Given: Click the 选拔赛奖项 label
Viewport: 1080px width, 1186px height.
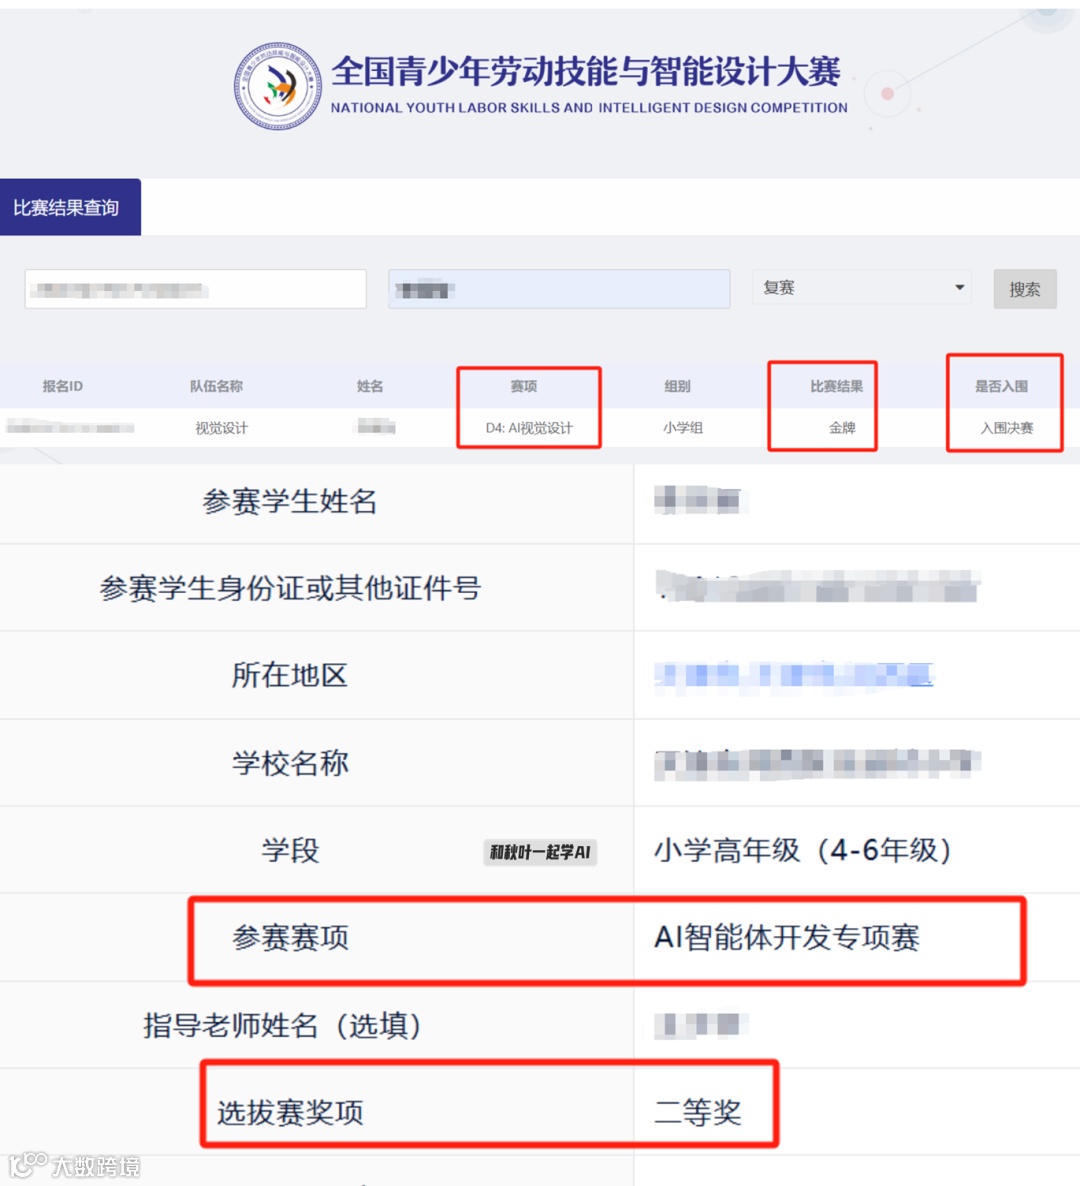Looking at the screenshot, I should [290, 1113].
